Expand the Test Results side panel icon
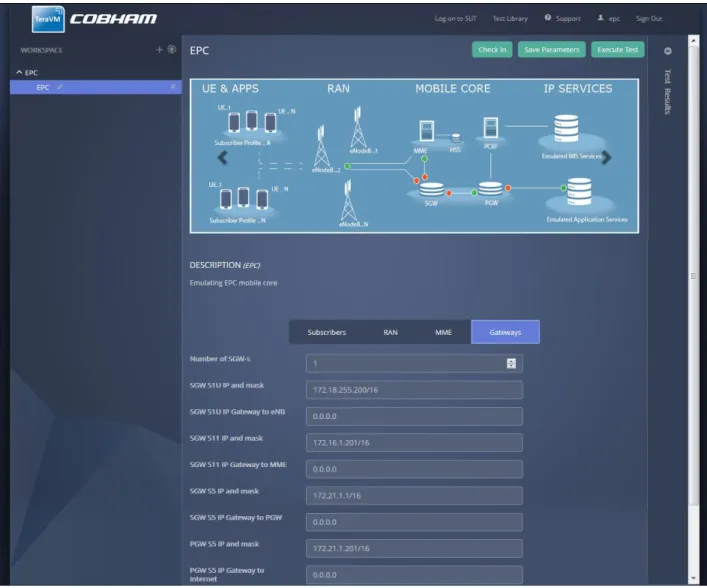The height and width of the screenshot is (588, 707). point(668,51)
